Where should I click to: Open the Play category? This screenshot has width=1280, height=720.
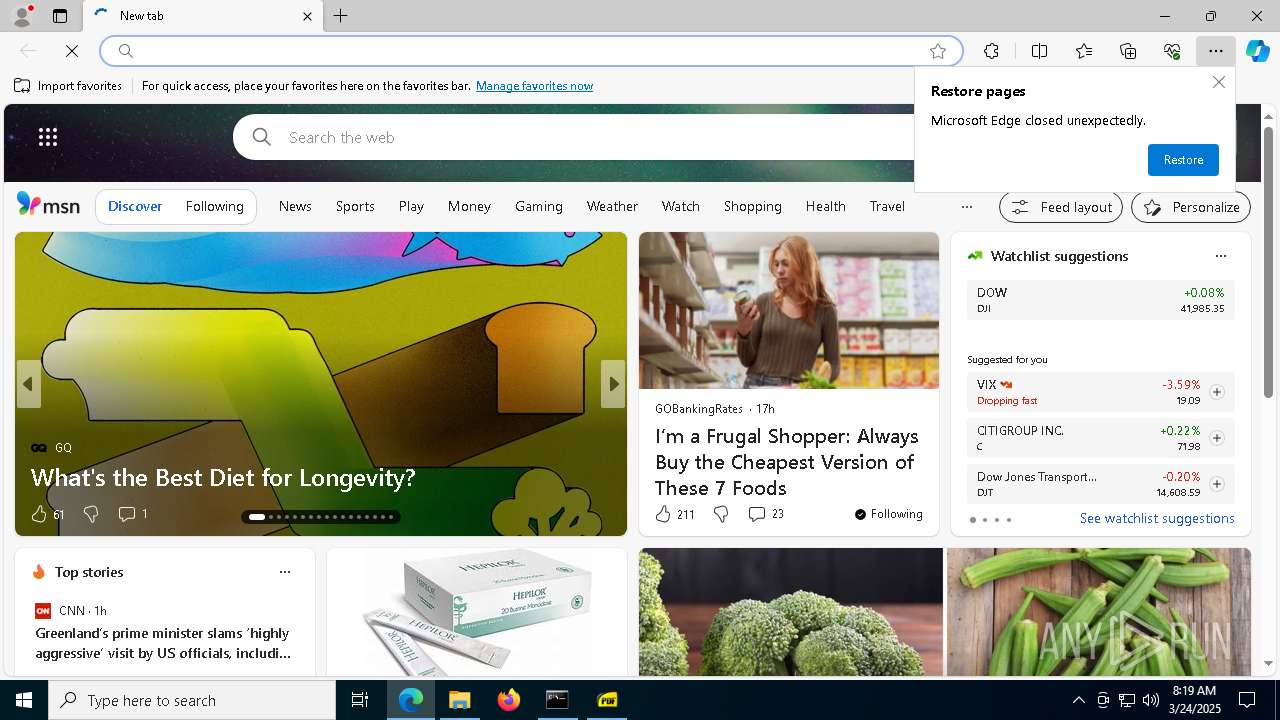click(411, 206)
